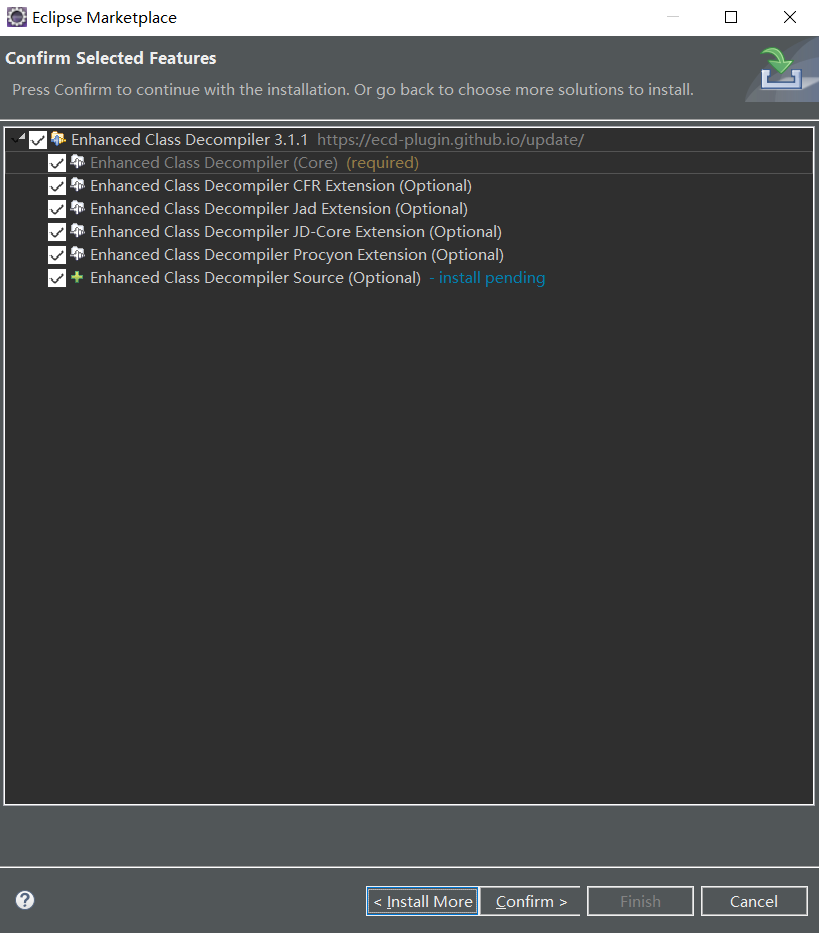
Task: Uncheck the Jad Extension checkbox
Action: tap(57, 209)
